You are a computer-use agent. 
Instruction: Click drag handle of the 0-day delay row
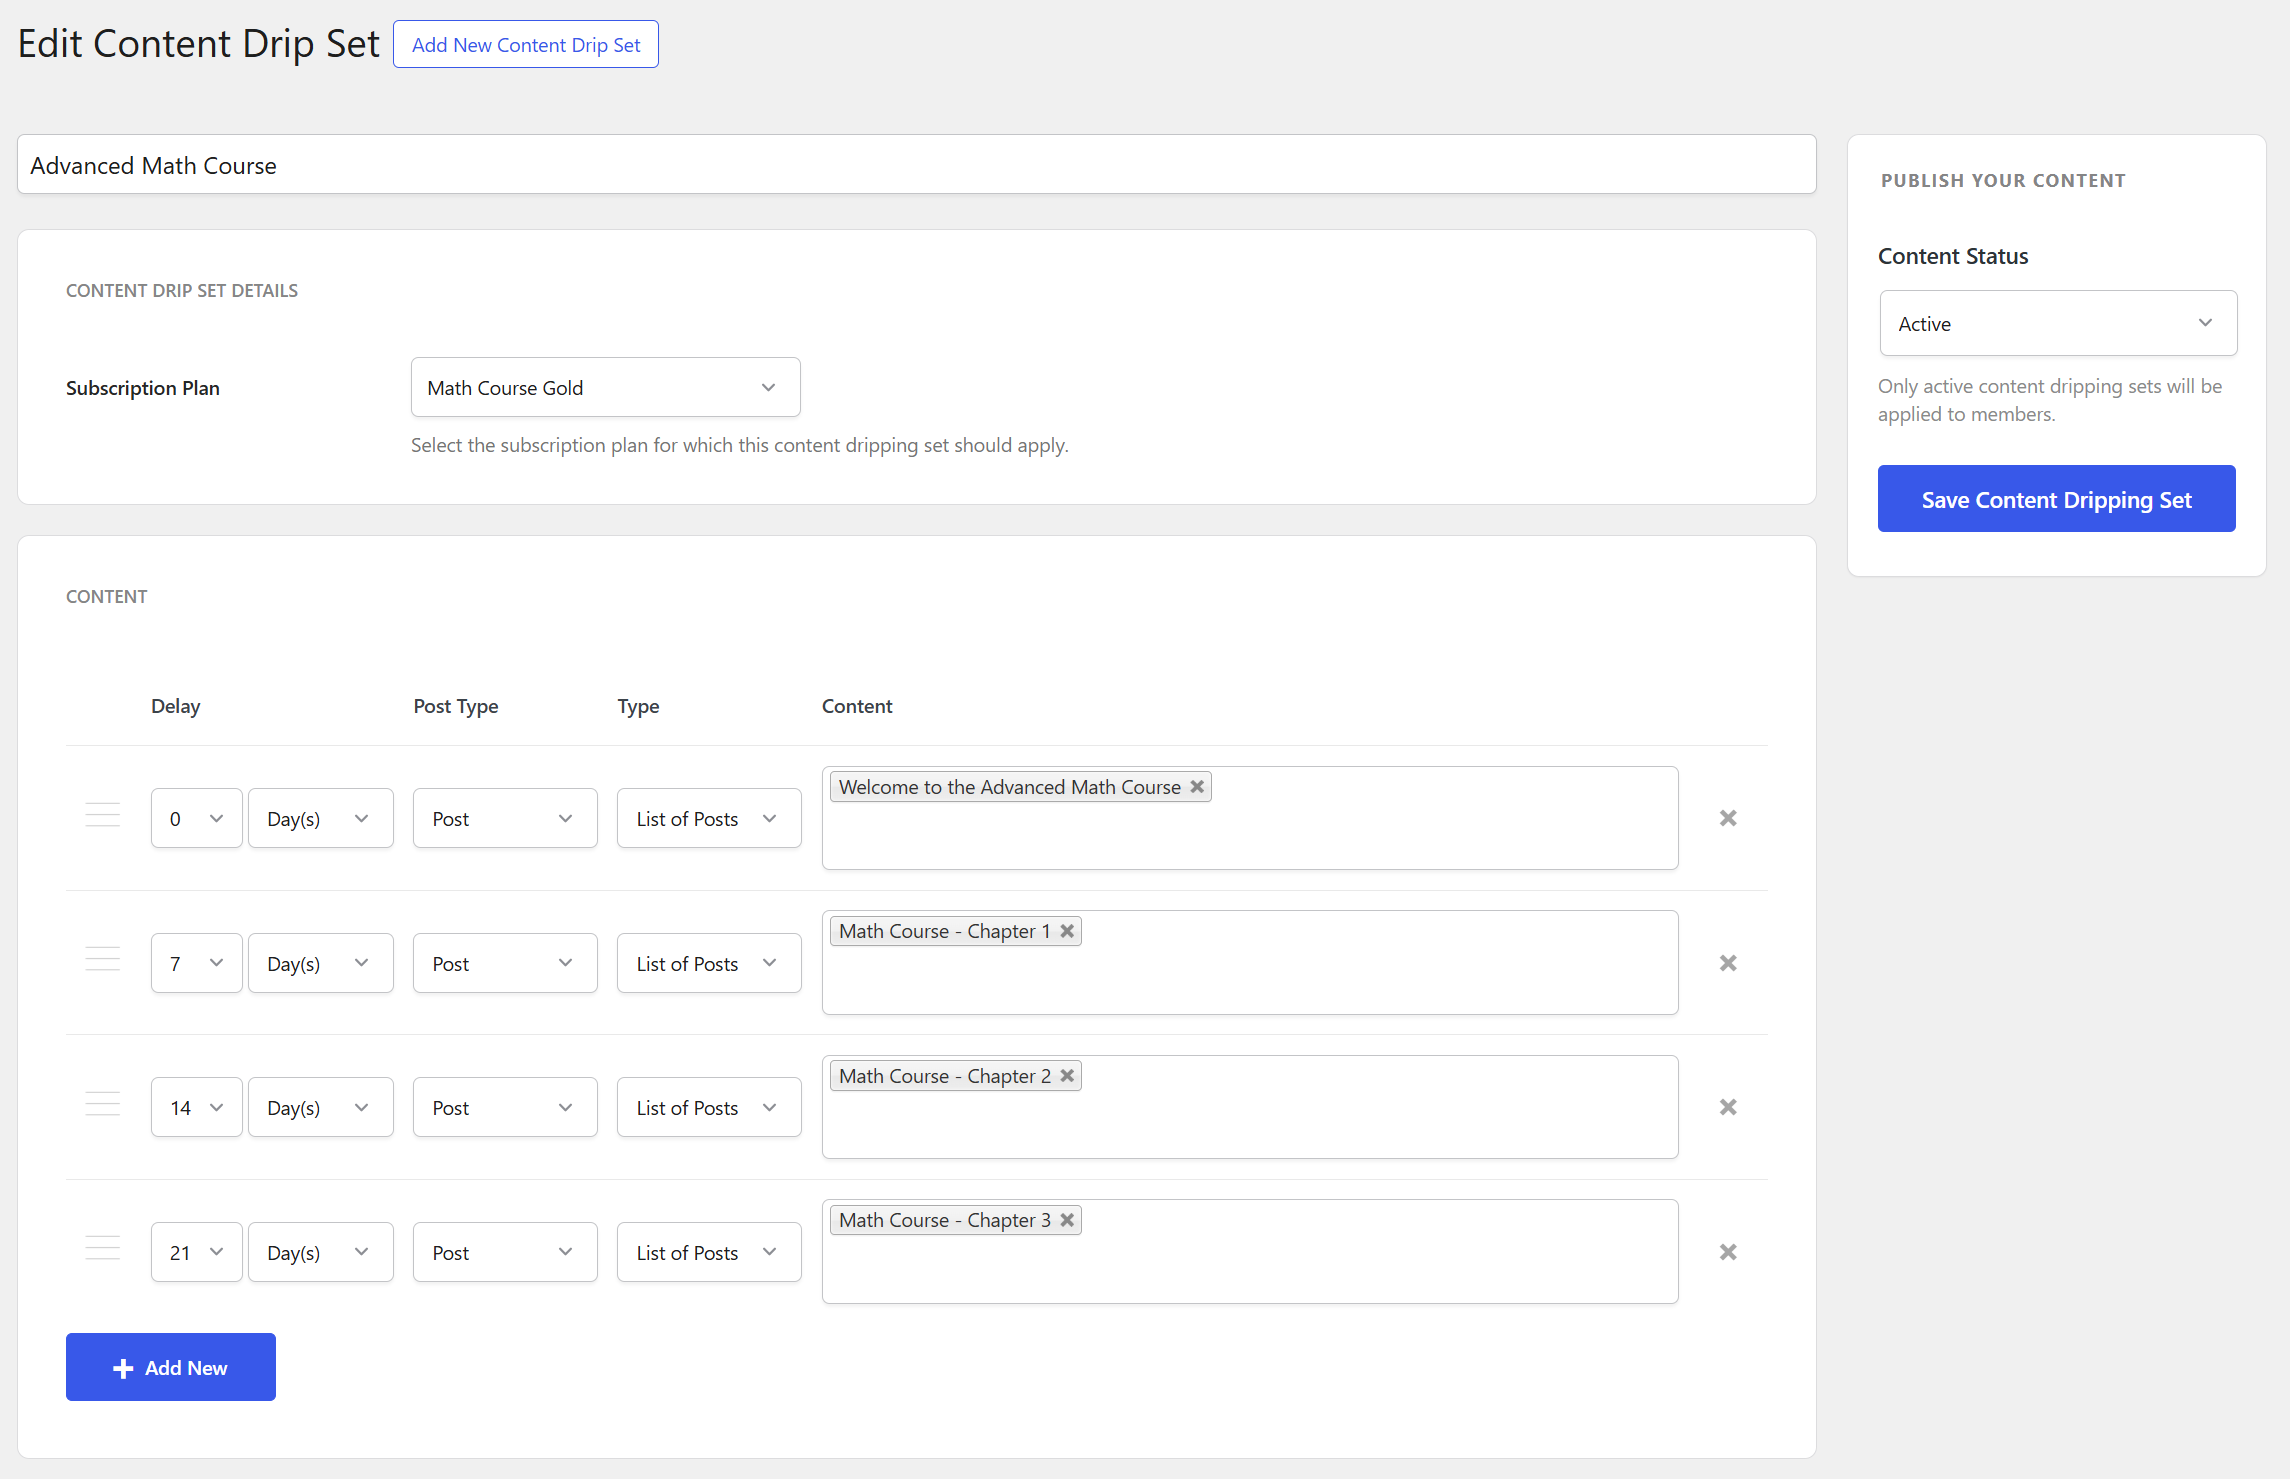click(102, 816)
